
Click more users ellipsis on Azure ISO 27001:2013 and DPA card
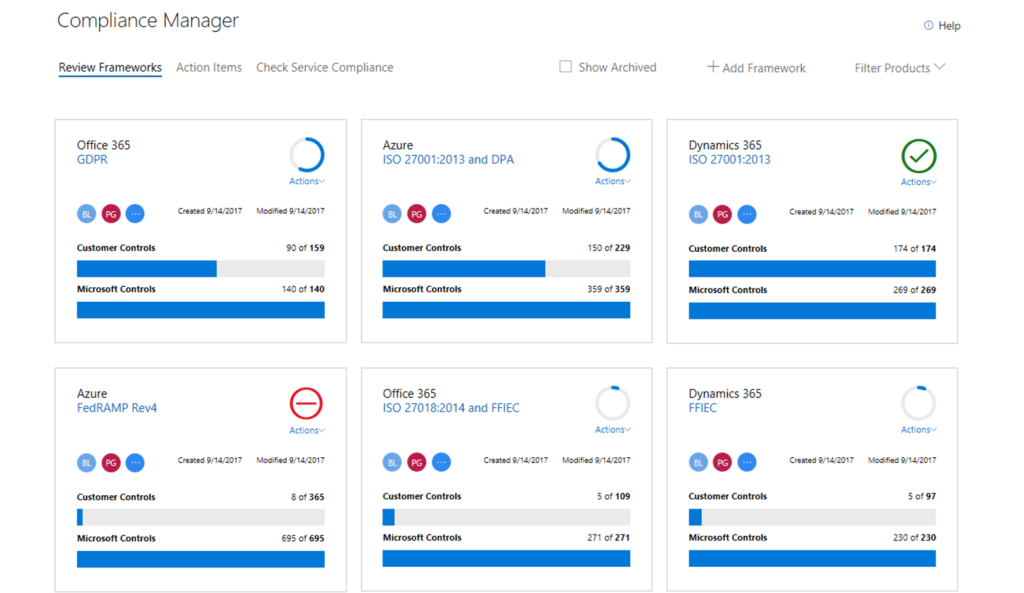point(441,214)
